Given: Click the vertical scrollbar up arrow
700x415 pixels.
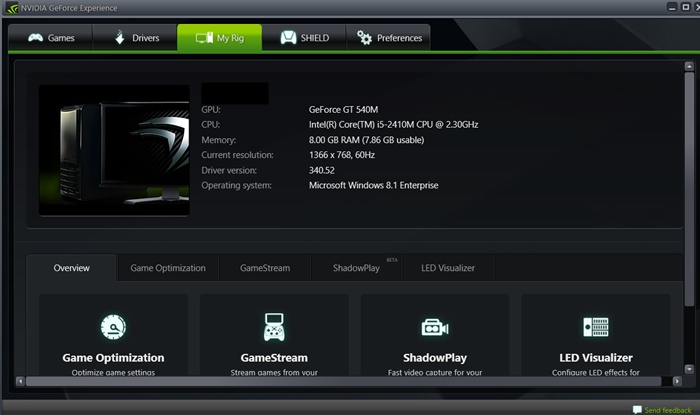Looking at the screenshot, I should [x=689, y=66].
